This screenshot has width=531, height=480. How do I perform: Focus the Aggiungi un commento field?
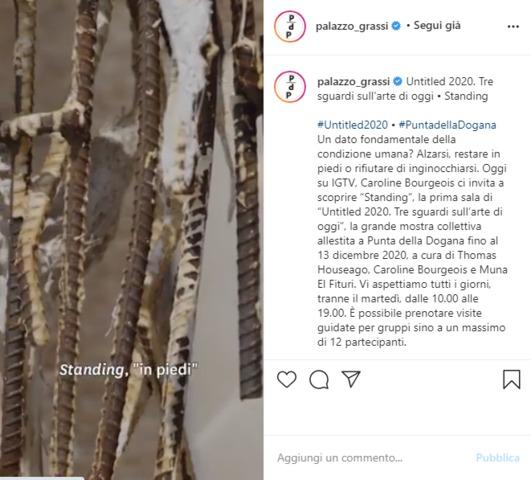point(373,458)
